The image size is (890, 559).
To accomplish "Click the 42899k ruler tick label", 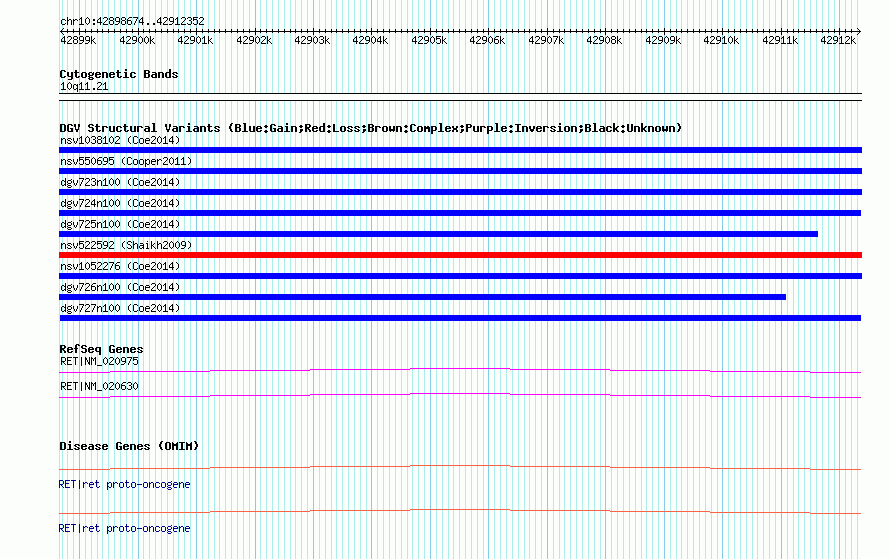I will pos(78,40).
